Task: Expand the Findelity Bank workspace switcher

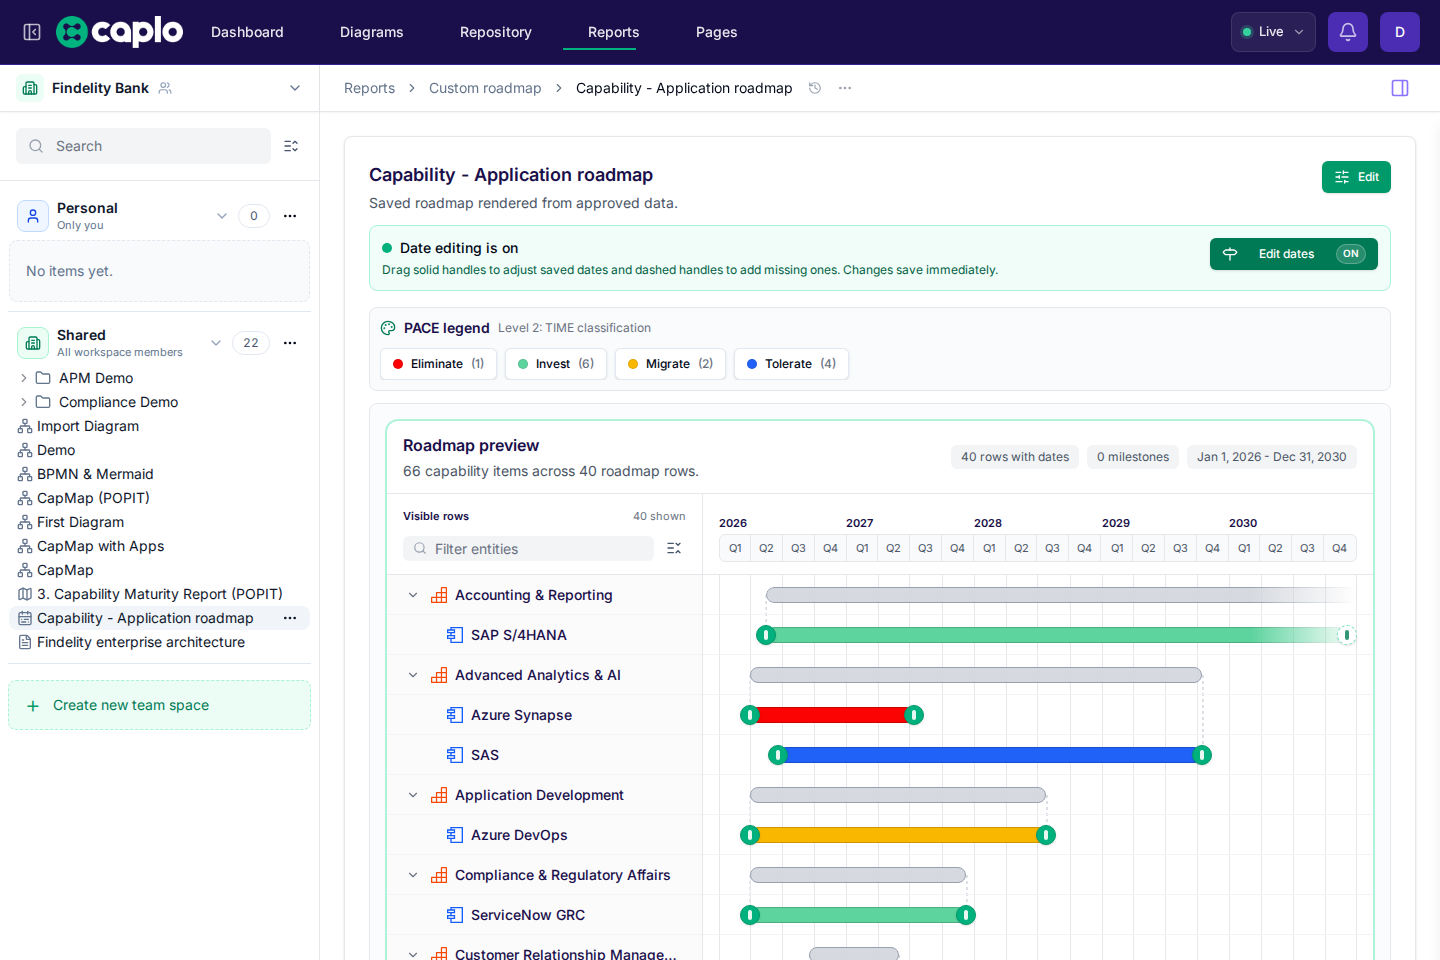Action: (295, 88)
